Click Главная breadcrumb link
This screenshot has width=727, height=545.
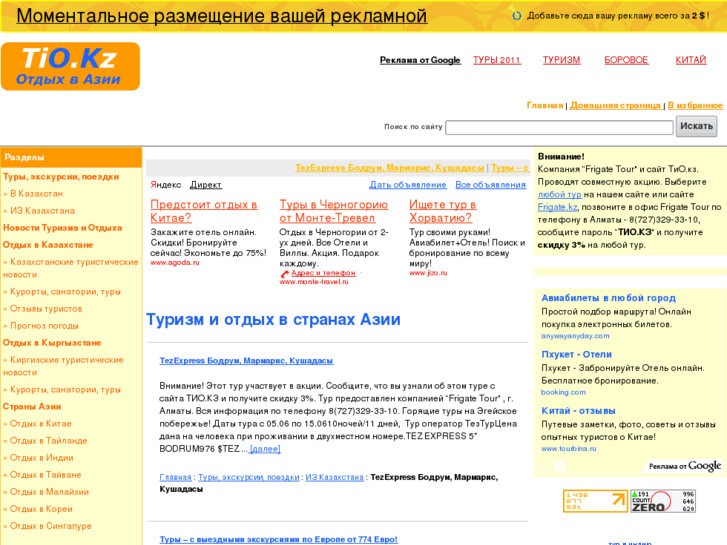tap(175, 477)
